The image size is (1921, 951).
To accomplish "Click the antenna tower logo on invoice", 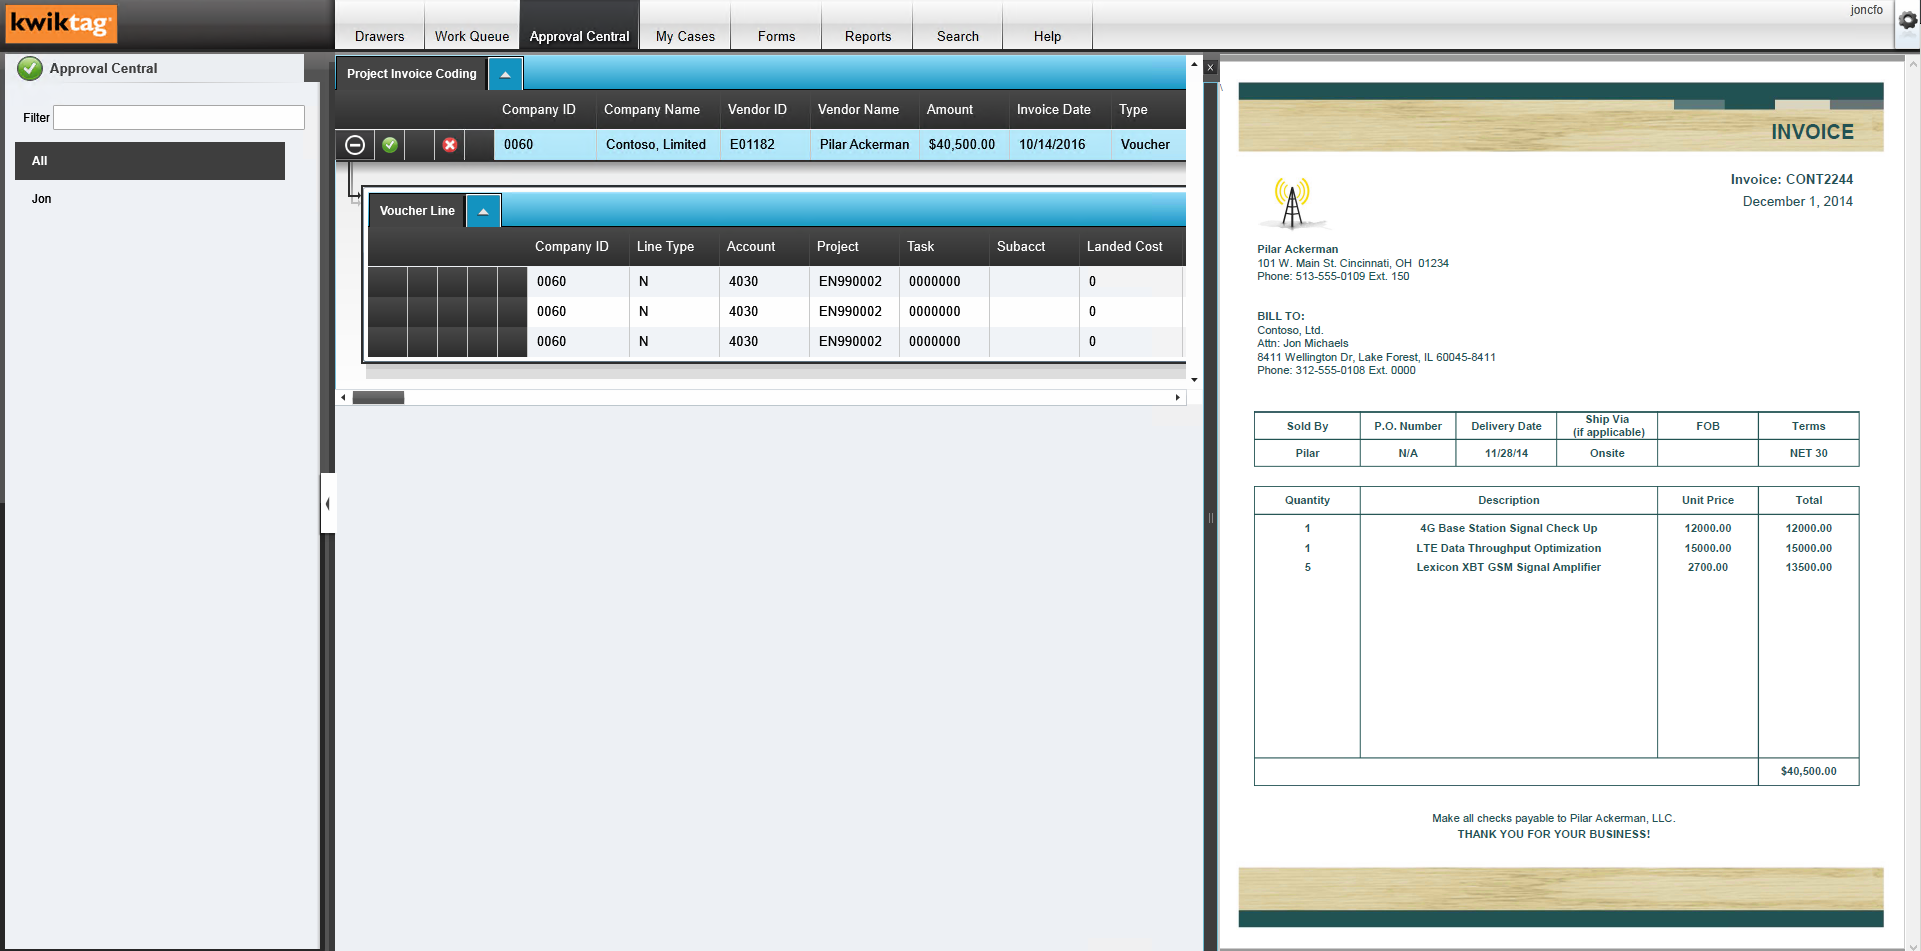I will (1292, 203).
